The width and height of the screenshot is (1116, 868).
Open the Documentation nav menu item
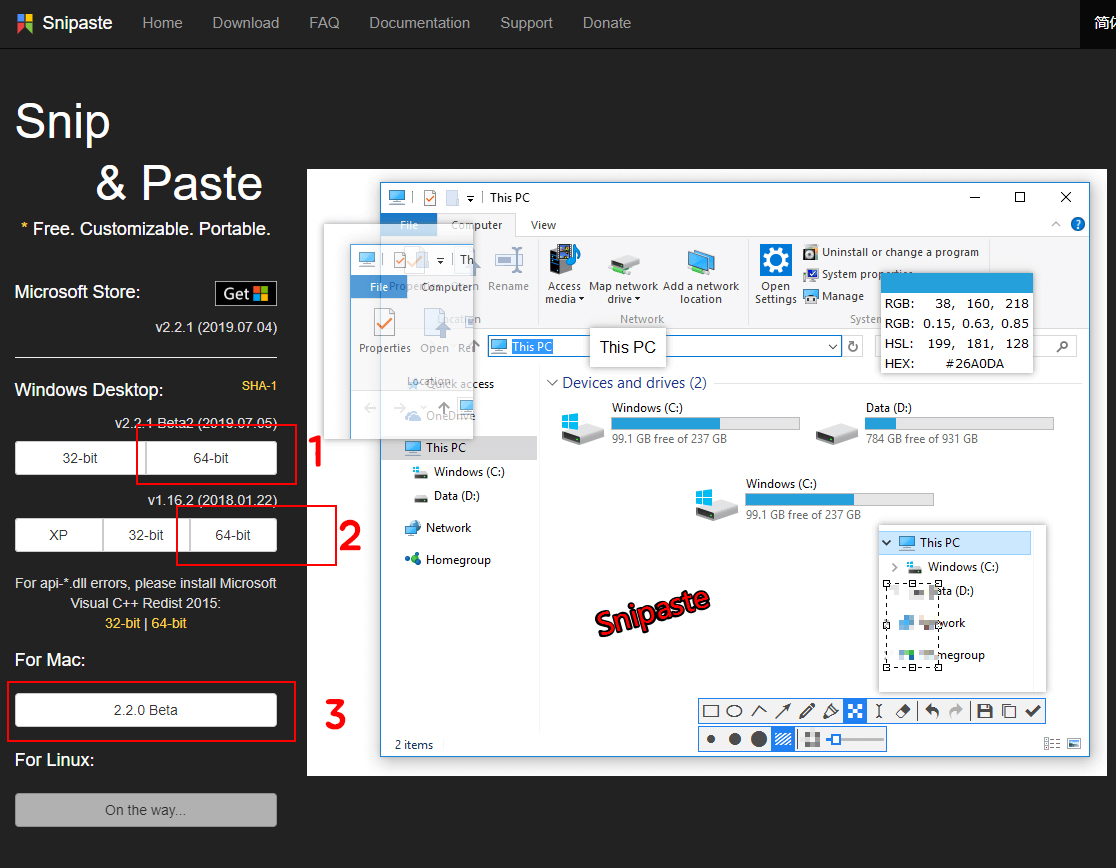[x=419, y=23]
